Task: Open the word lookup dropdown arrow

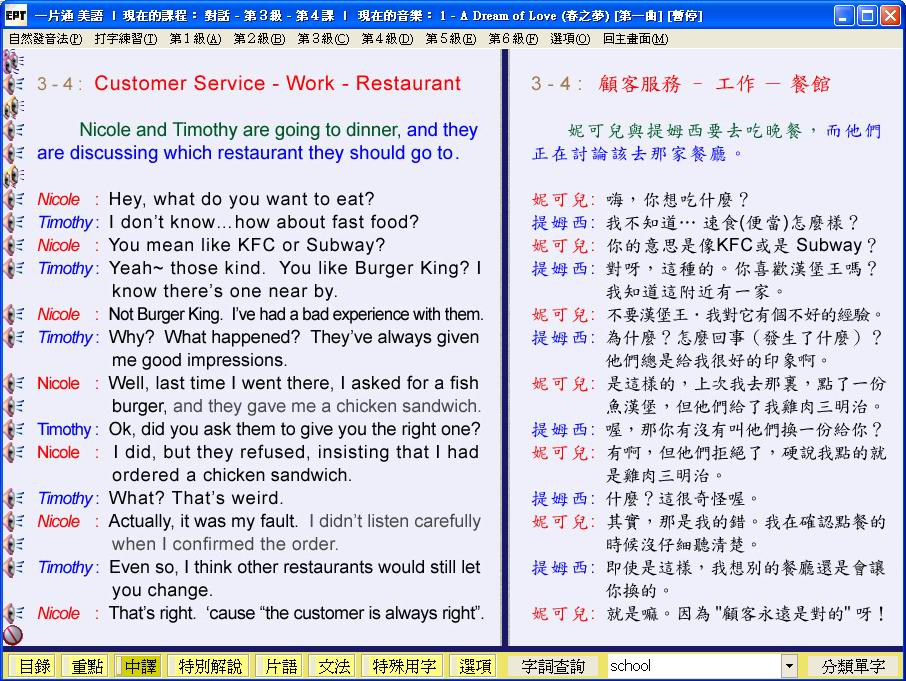Action: pyautogui.click(x=789, y=666)
